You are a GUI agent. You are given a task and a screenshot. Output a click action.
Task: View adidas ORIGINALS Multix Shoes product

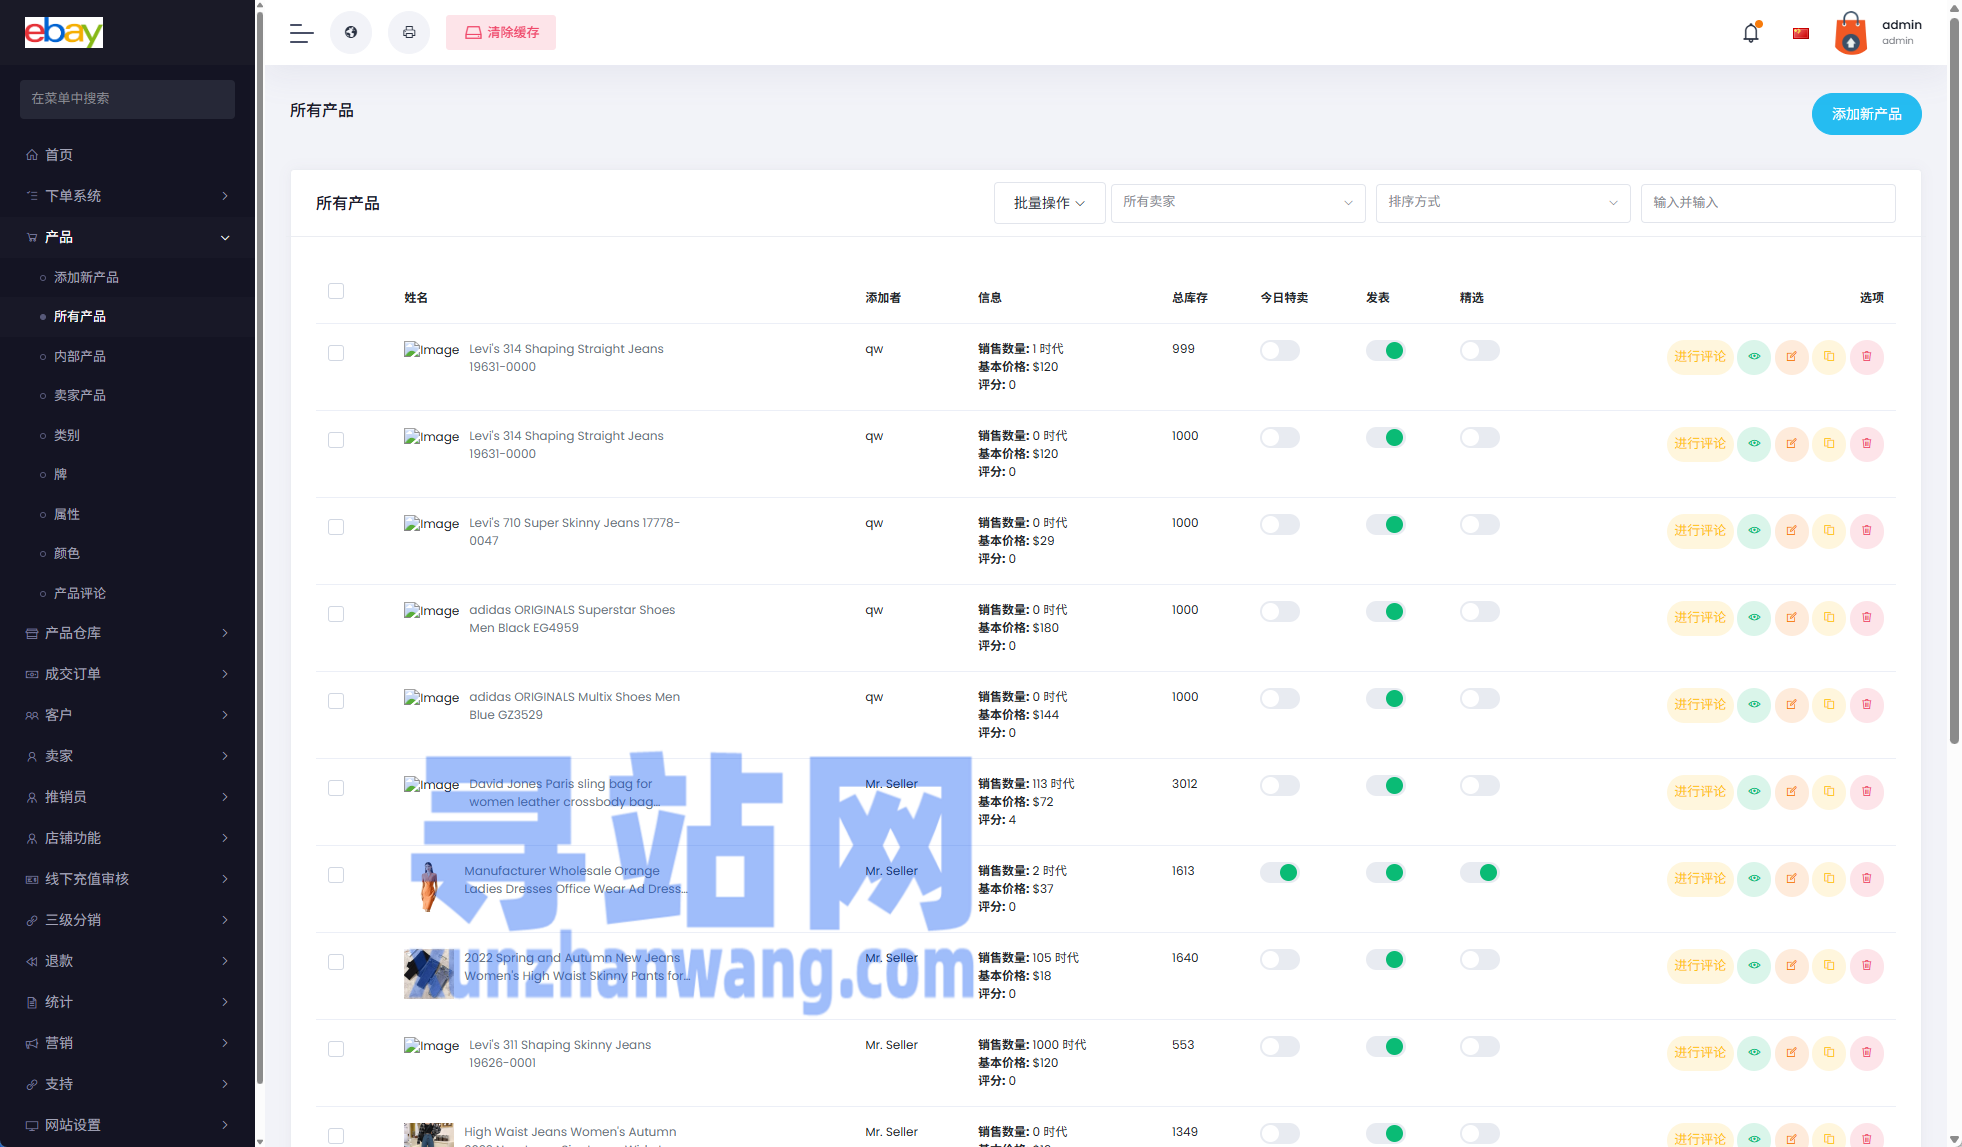(x=1754, y=705)
